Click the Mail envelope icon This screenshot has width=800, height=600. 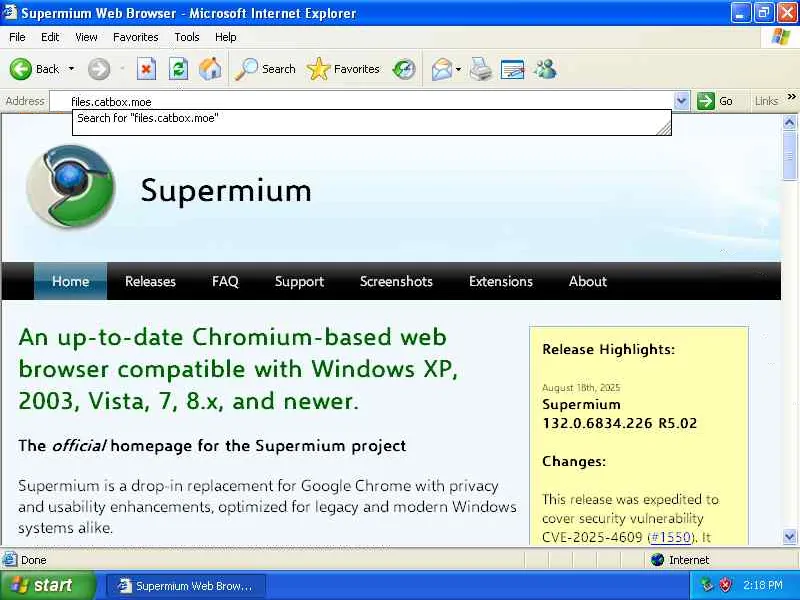coord(442,69)
